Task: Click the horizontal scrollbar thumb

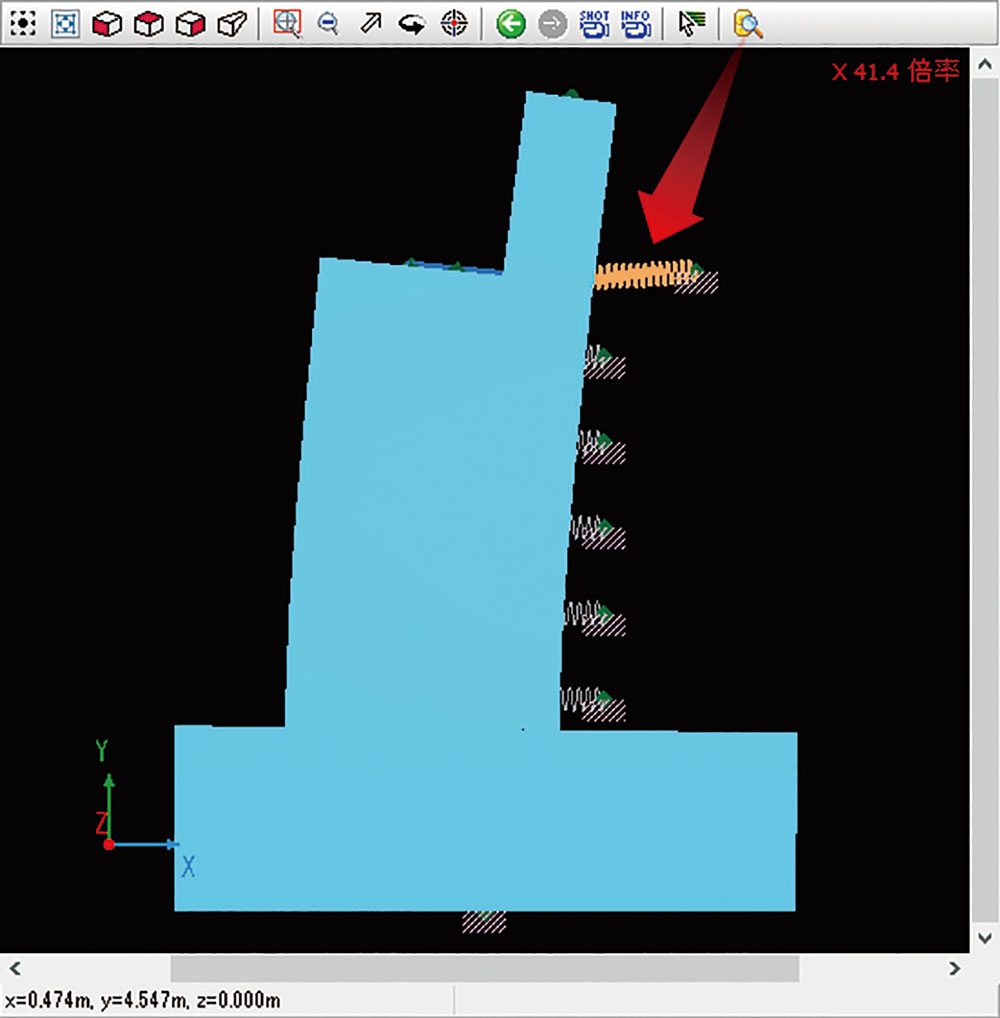Action: point(484,968)
